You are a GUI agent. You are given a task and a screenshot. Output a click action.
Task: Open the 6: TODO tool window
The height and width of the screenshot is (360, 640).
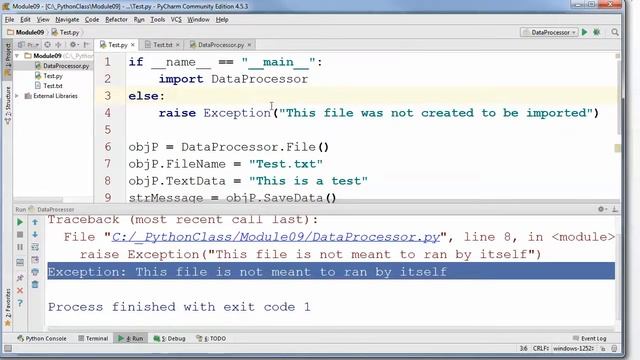coord(211,338)
